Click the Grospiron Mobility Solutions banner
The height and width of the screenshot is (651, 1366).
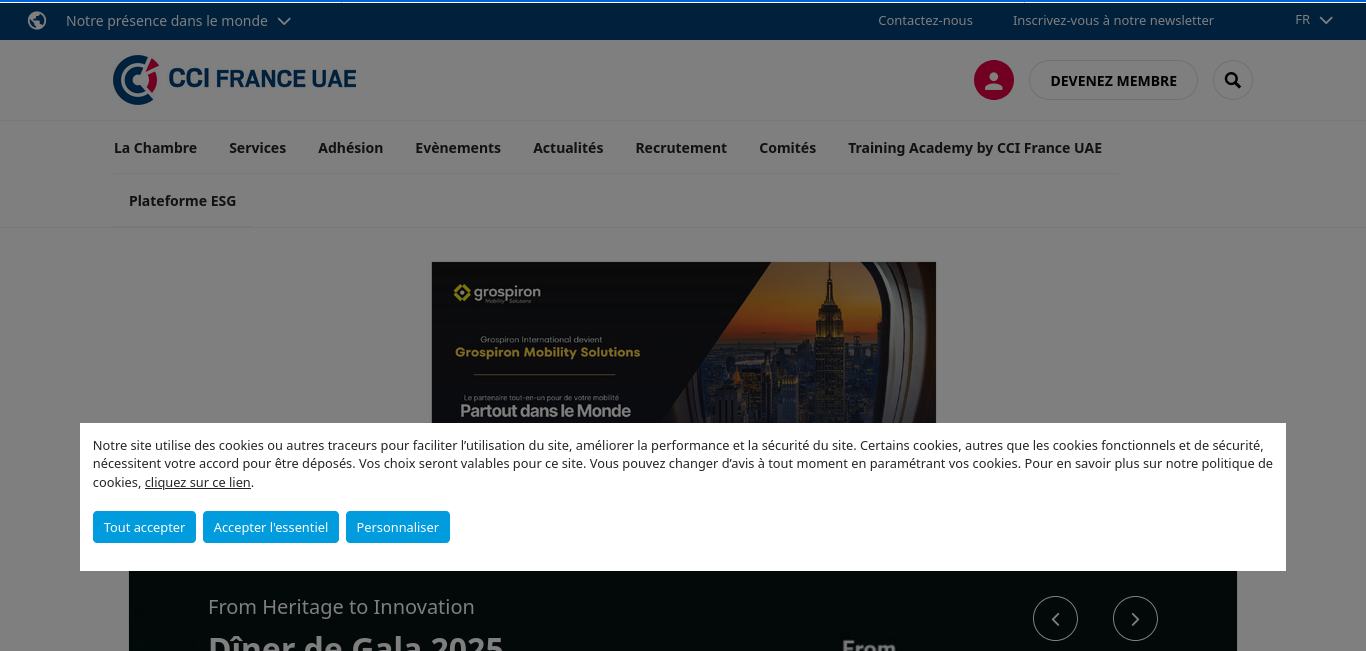click(x=684, y=342)
